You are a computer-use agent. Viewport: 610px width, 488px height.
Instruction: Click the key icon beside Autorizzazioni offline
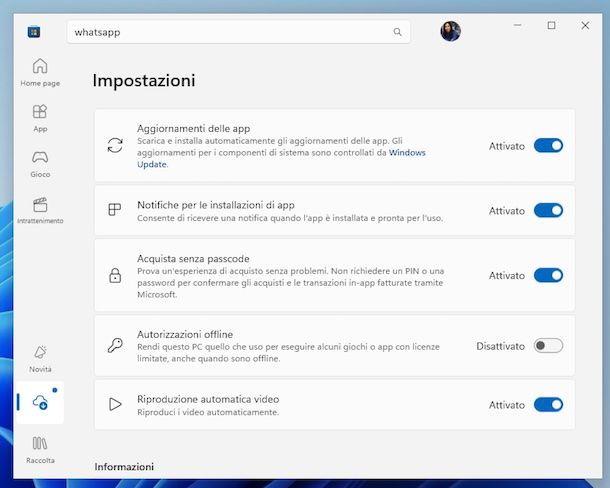tap(115, 346)
